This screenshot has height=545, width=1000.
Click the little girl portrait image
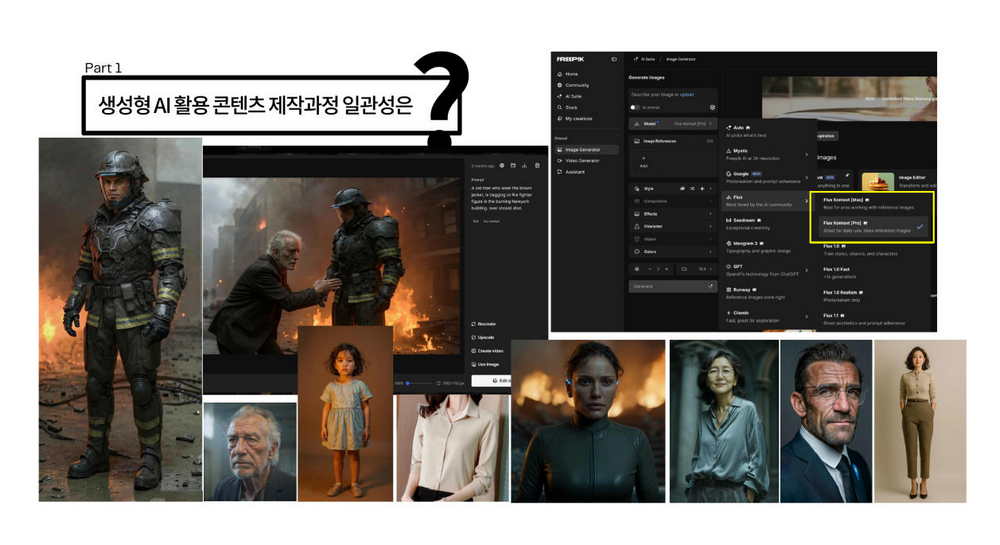point(345,413)
